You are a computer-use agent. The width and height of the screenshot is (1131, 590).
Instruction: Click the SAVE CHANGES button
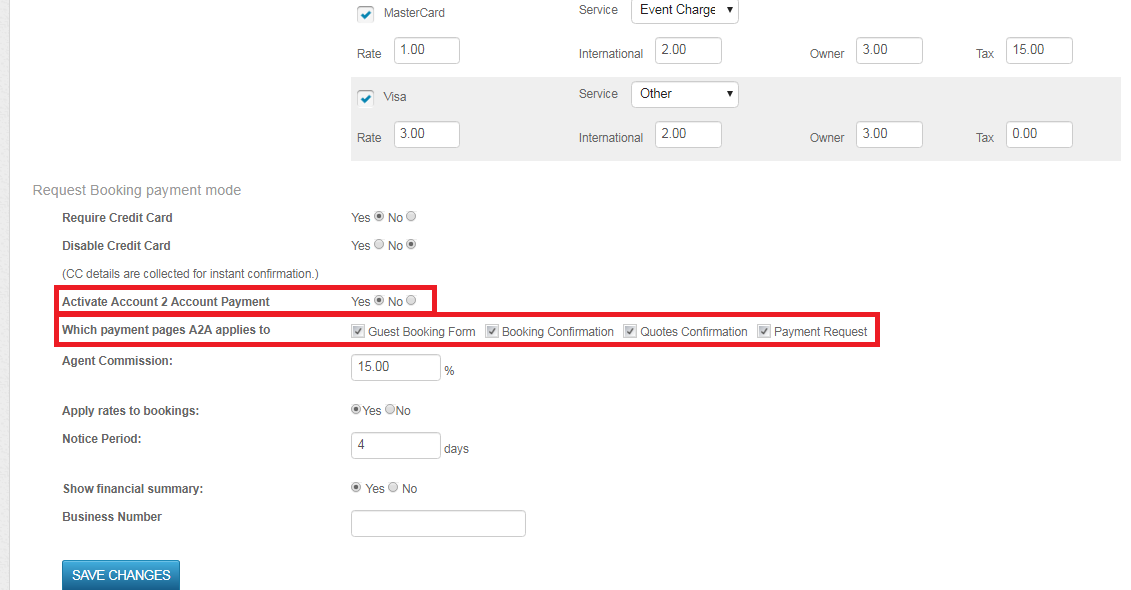click(x=121, y=575)
